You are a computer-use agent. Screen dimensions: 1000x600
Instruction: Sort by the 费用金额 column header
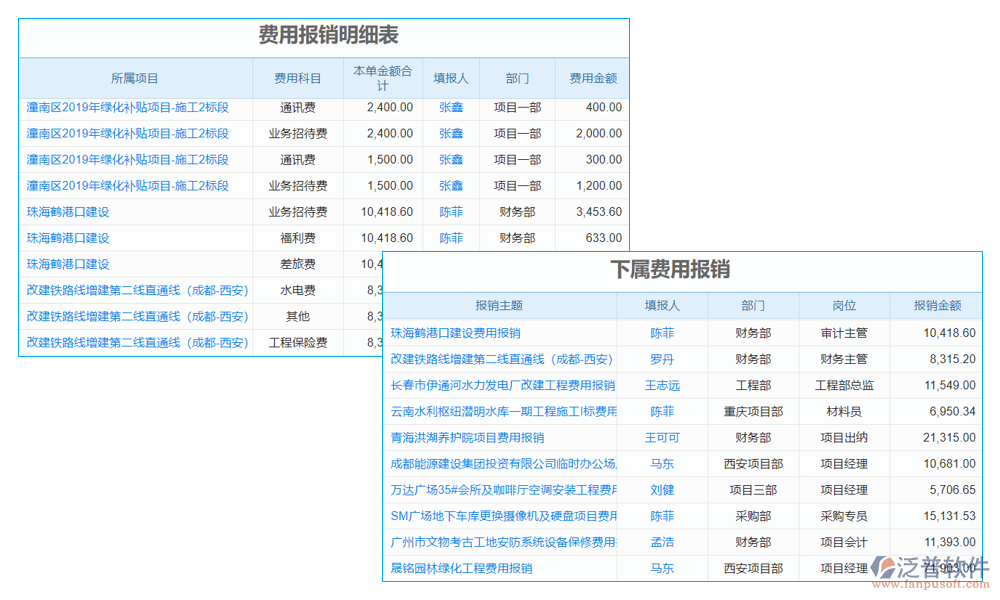point(595,79)
